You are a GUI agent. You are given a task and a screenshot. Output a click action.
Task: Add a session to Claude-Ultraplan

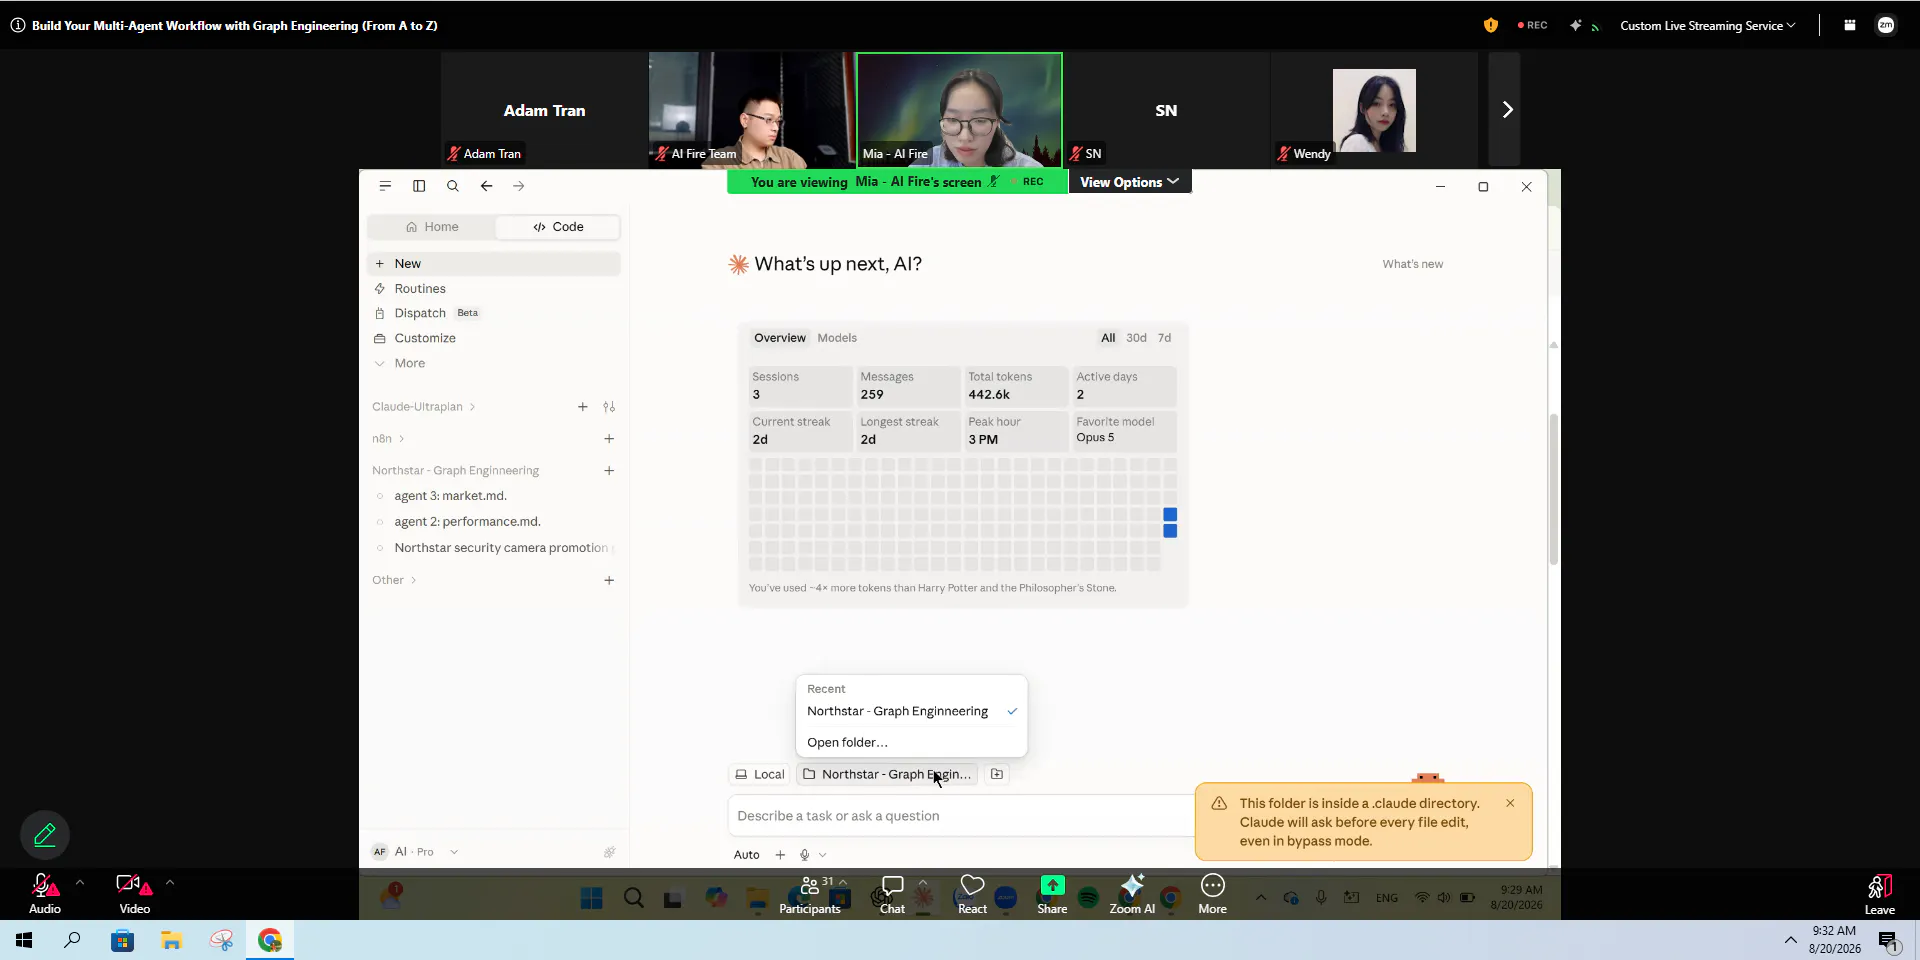click(x=583, y=407)
